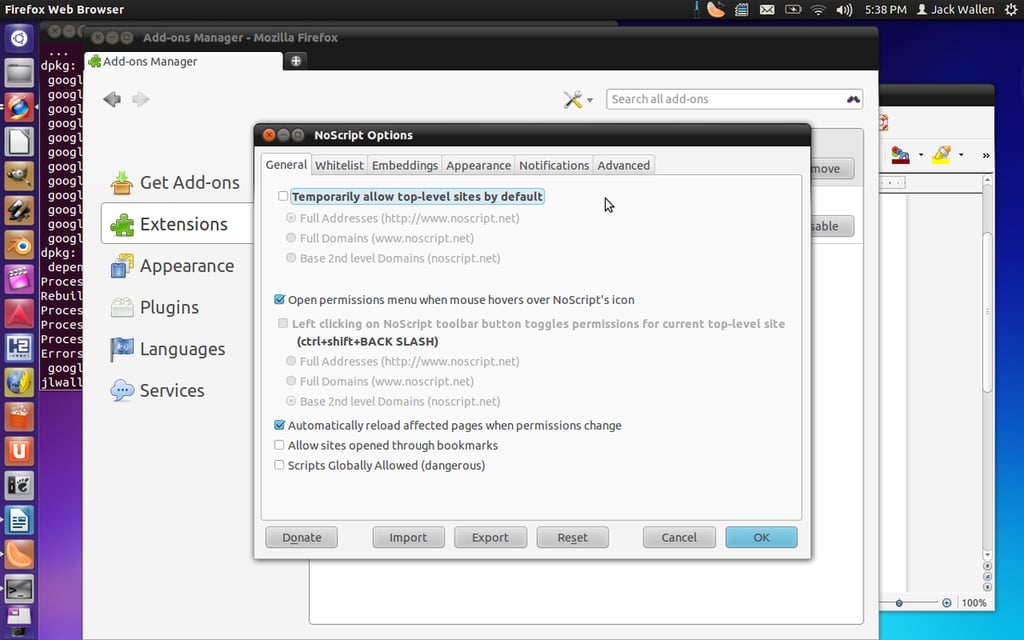This screenshot has height=640, width=1024.
Task: Open Ubuntu One launcher icon
Action: click(19, 451)
